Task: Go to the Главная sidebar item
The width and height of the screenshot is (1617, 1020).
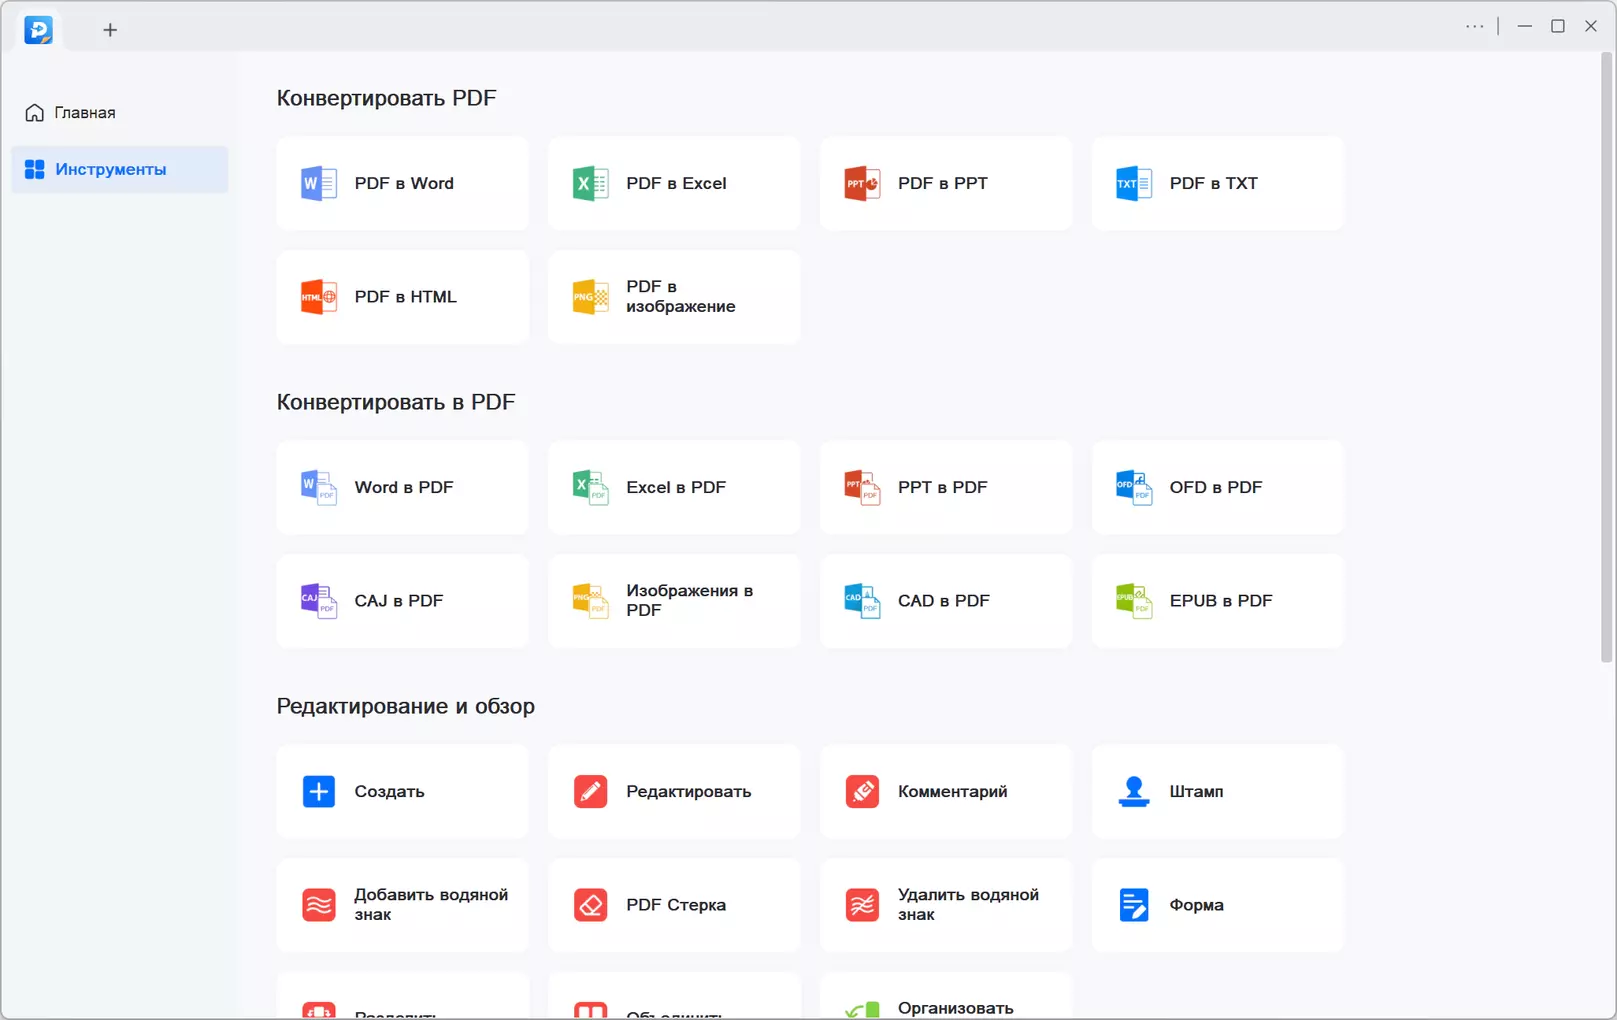Action: tap(120, 113)
